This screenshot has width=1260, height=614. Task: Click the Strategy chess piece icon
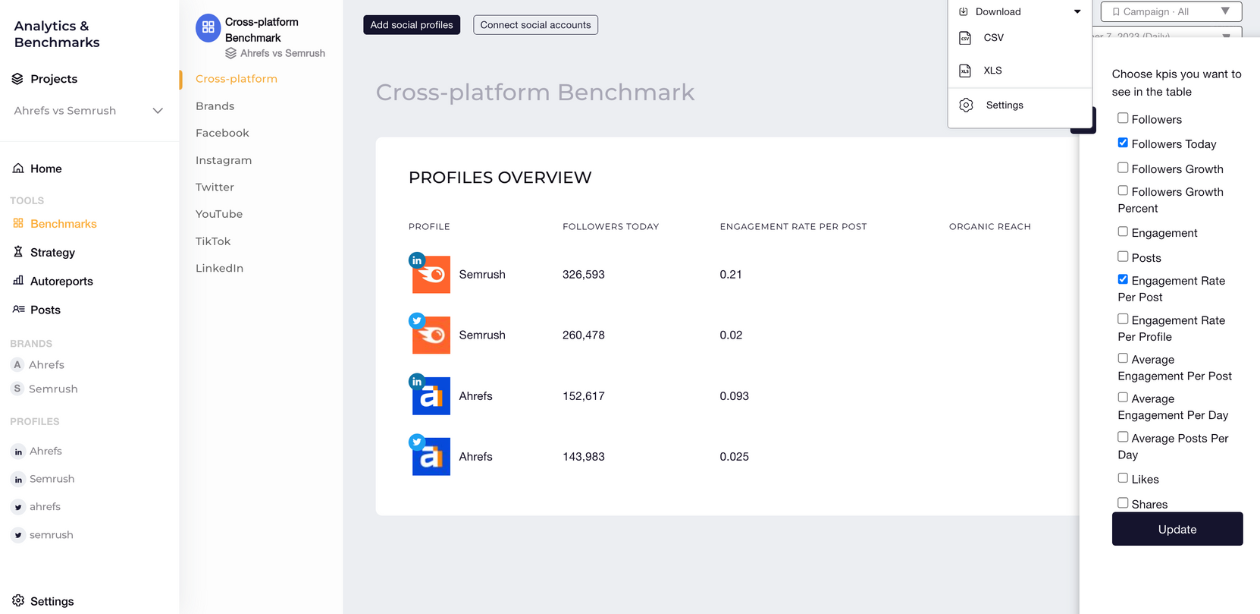(18, 252)
